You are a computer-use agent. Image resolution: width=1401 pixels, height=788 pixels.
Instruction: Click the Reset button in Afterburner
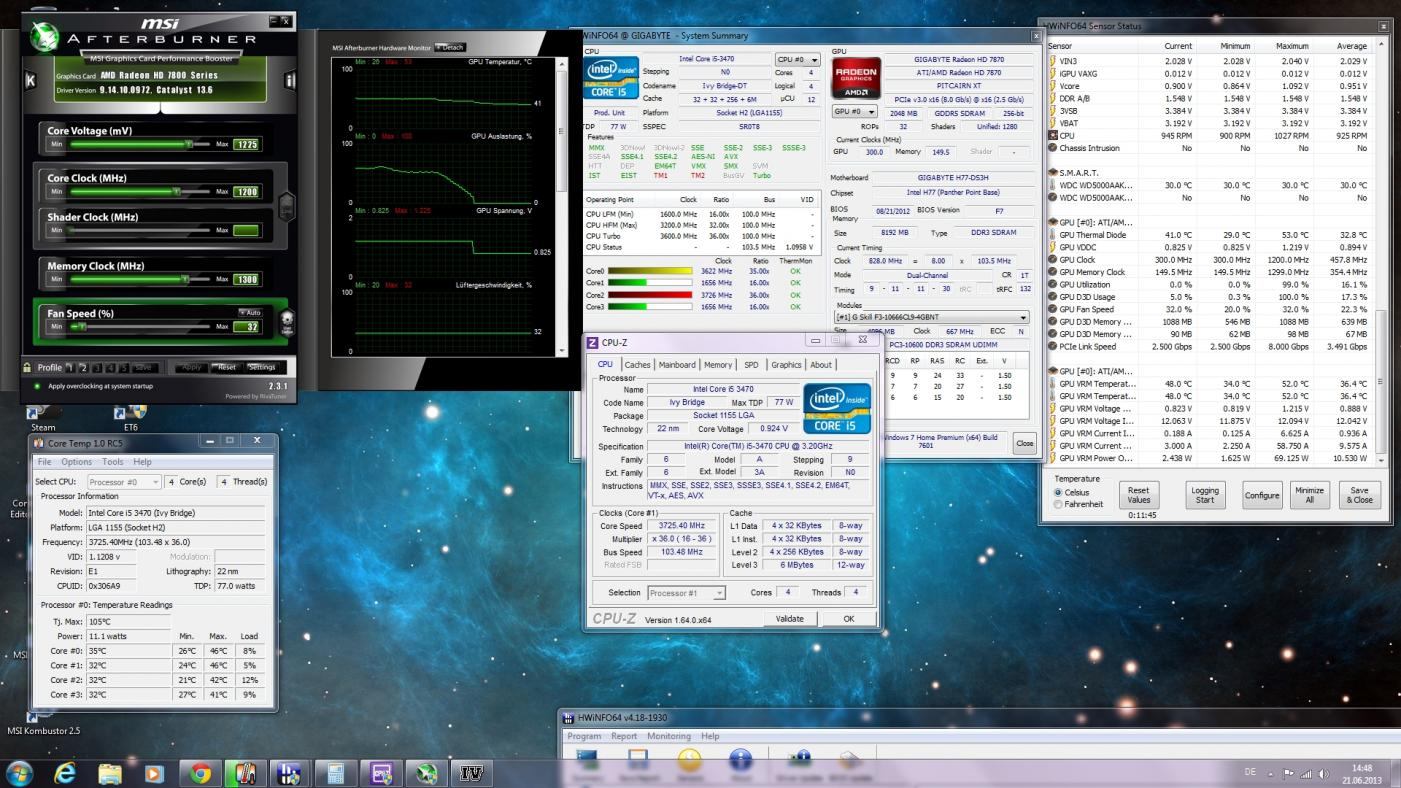[227, 367]
